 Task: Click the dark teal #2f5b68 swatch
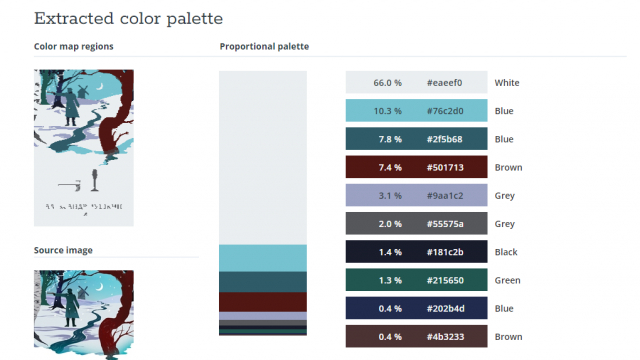pyautogui.click(x=416, y=139)
